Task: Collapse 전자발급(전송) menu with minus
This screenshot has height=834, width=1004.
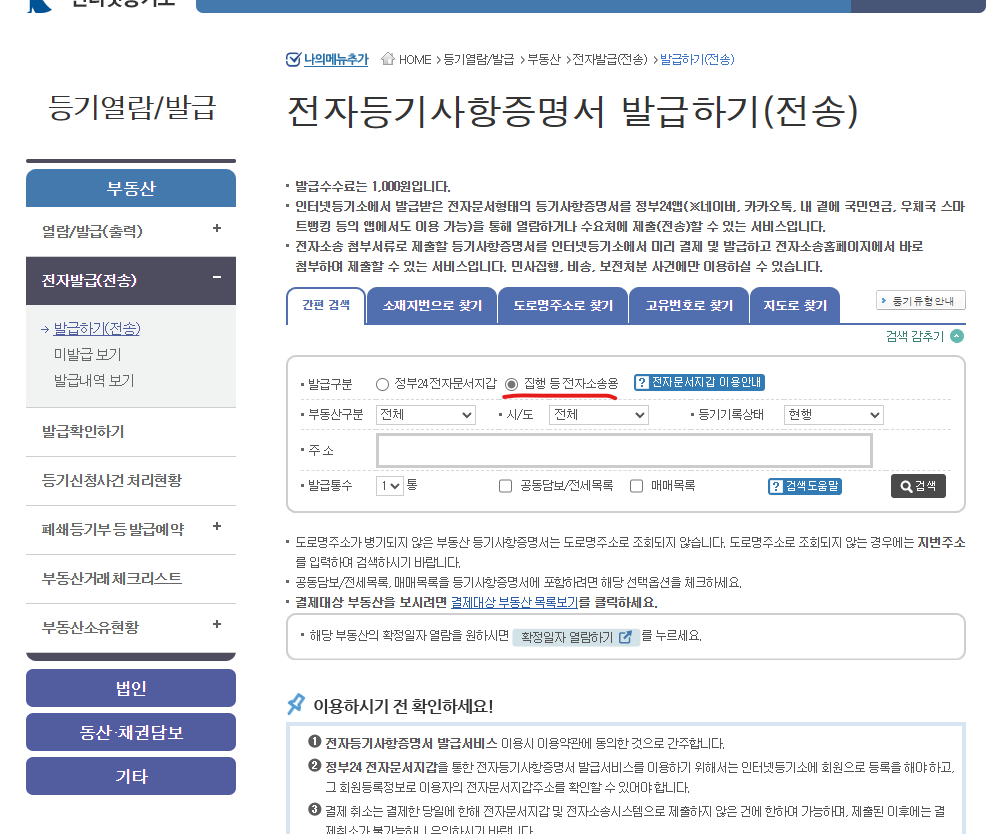Action: 217,277
